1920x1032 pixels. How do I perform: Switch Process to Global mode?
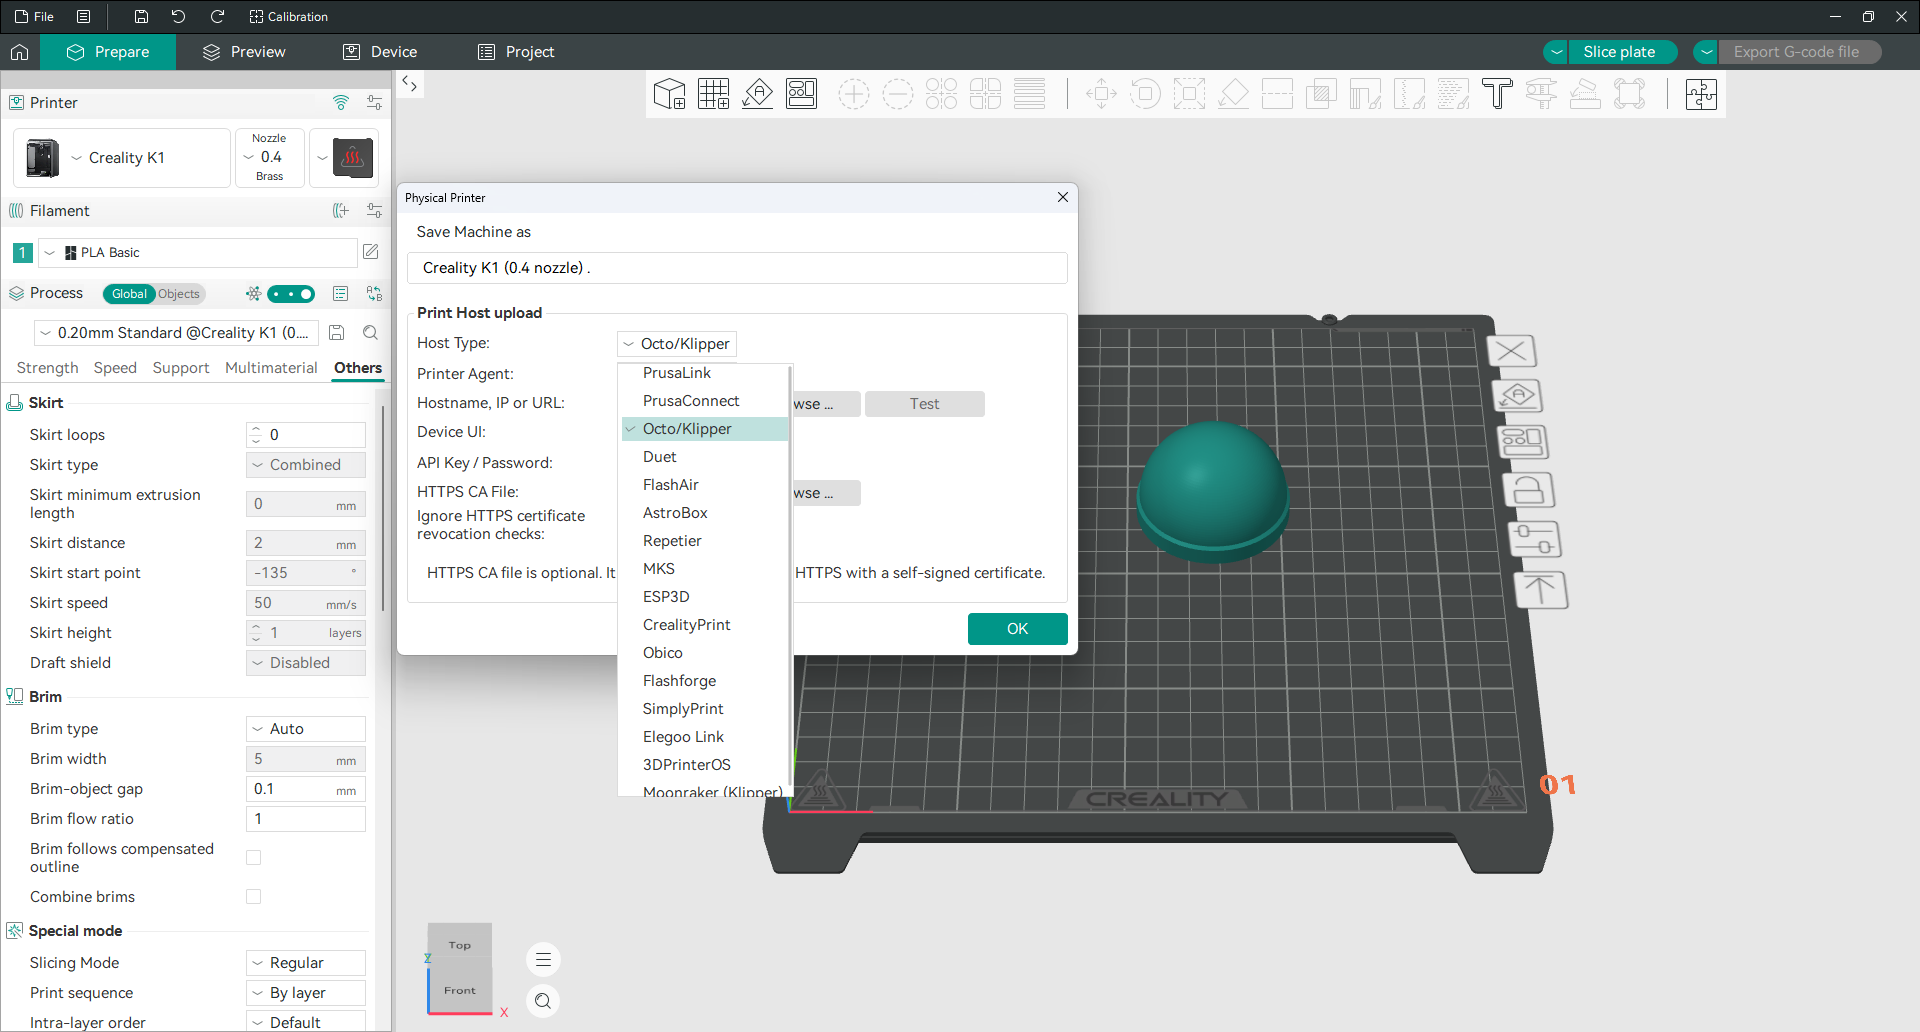(x=129, y=294)
